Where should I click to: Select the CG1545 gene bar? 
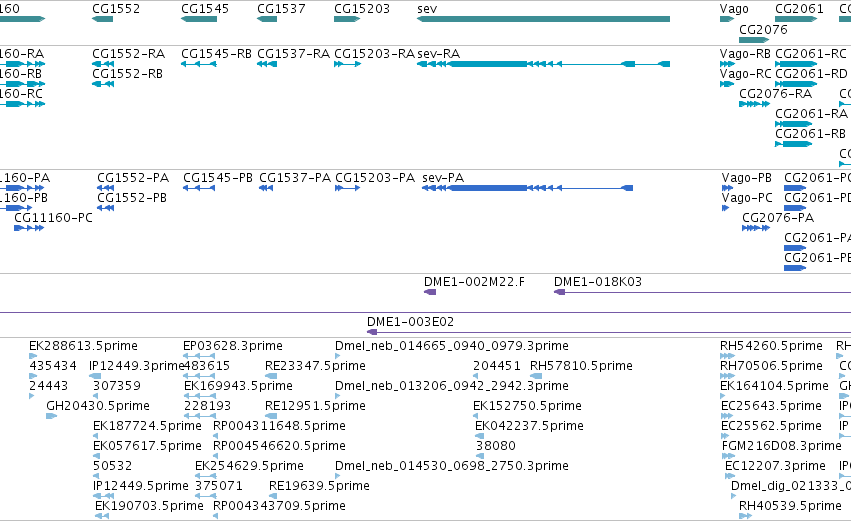coord(199,19)
